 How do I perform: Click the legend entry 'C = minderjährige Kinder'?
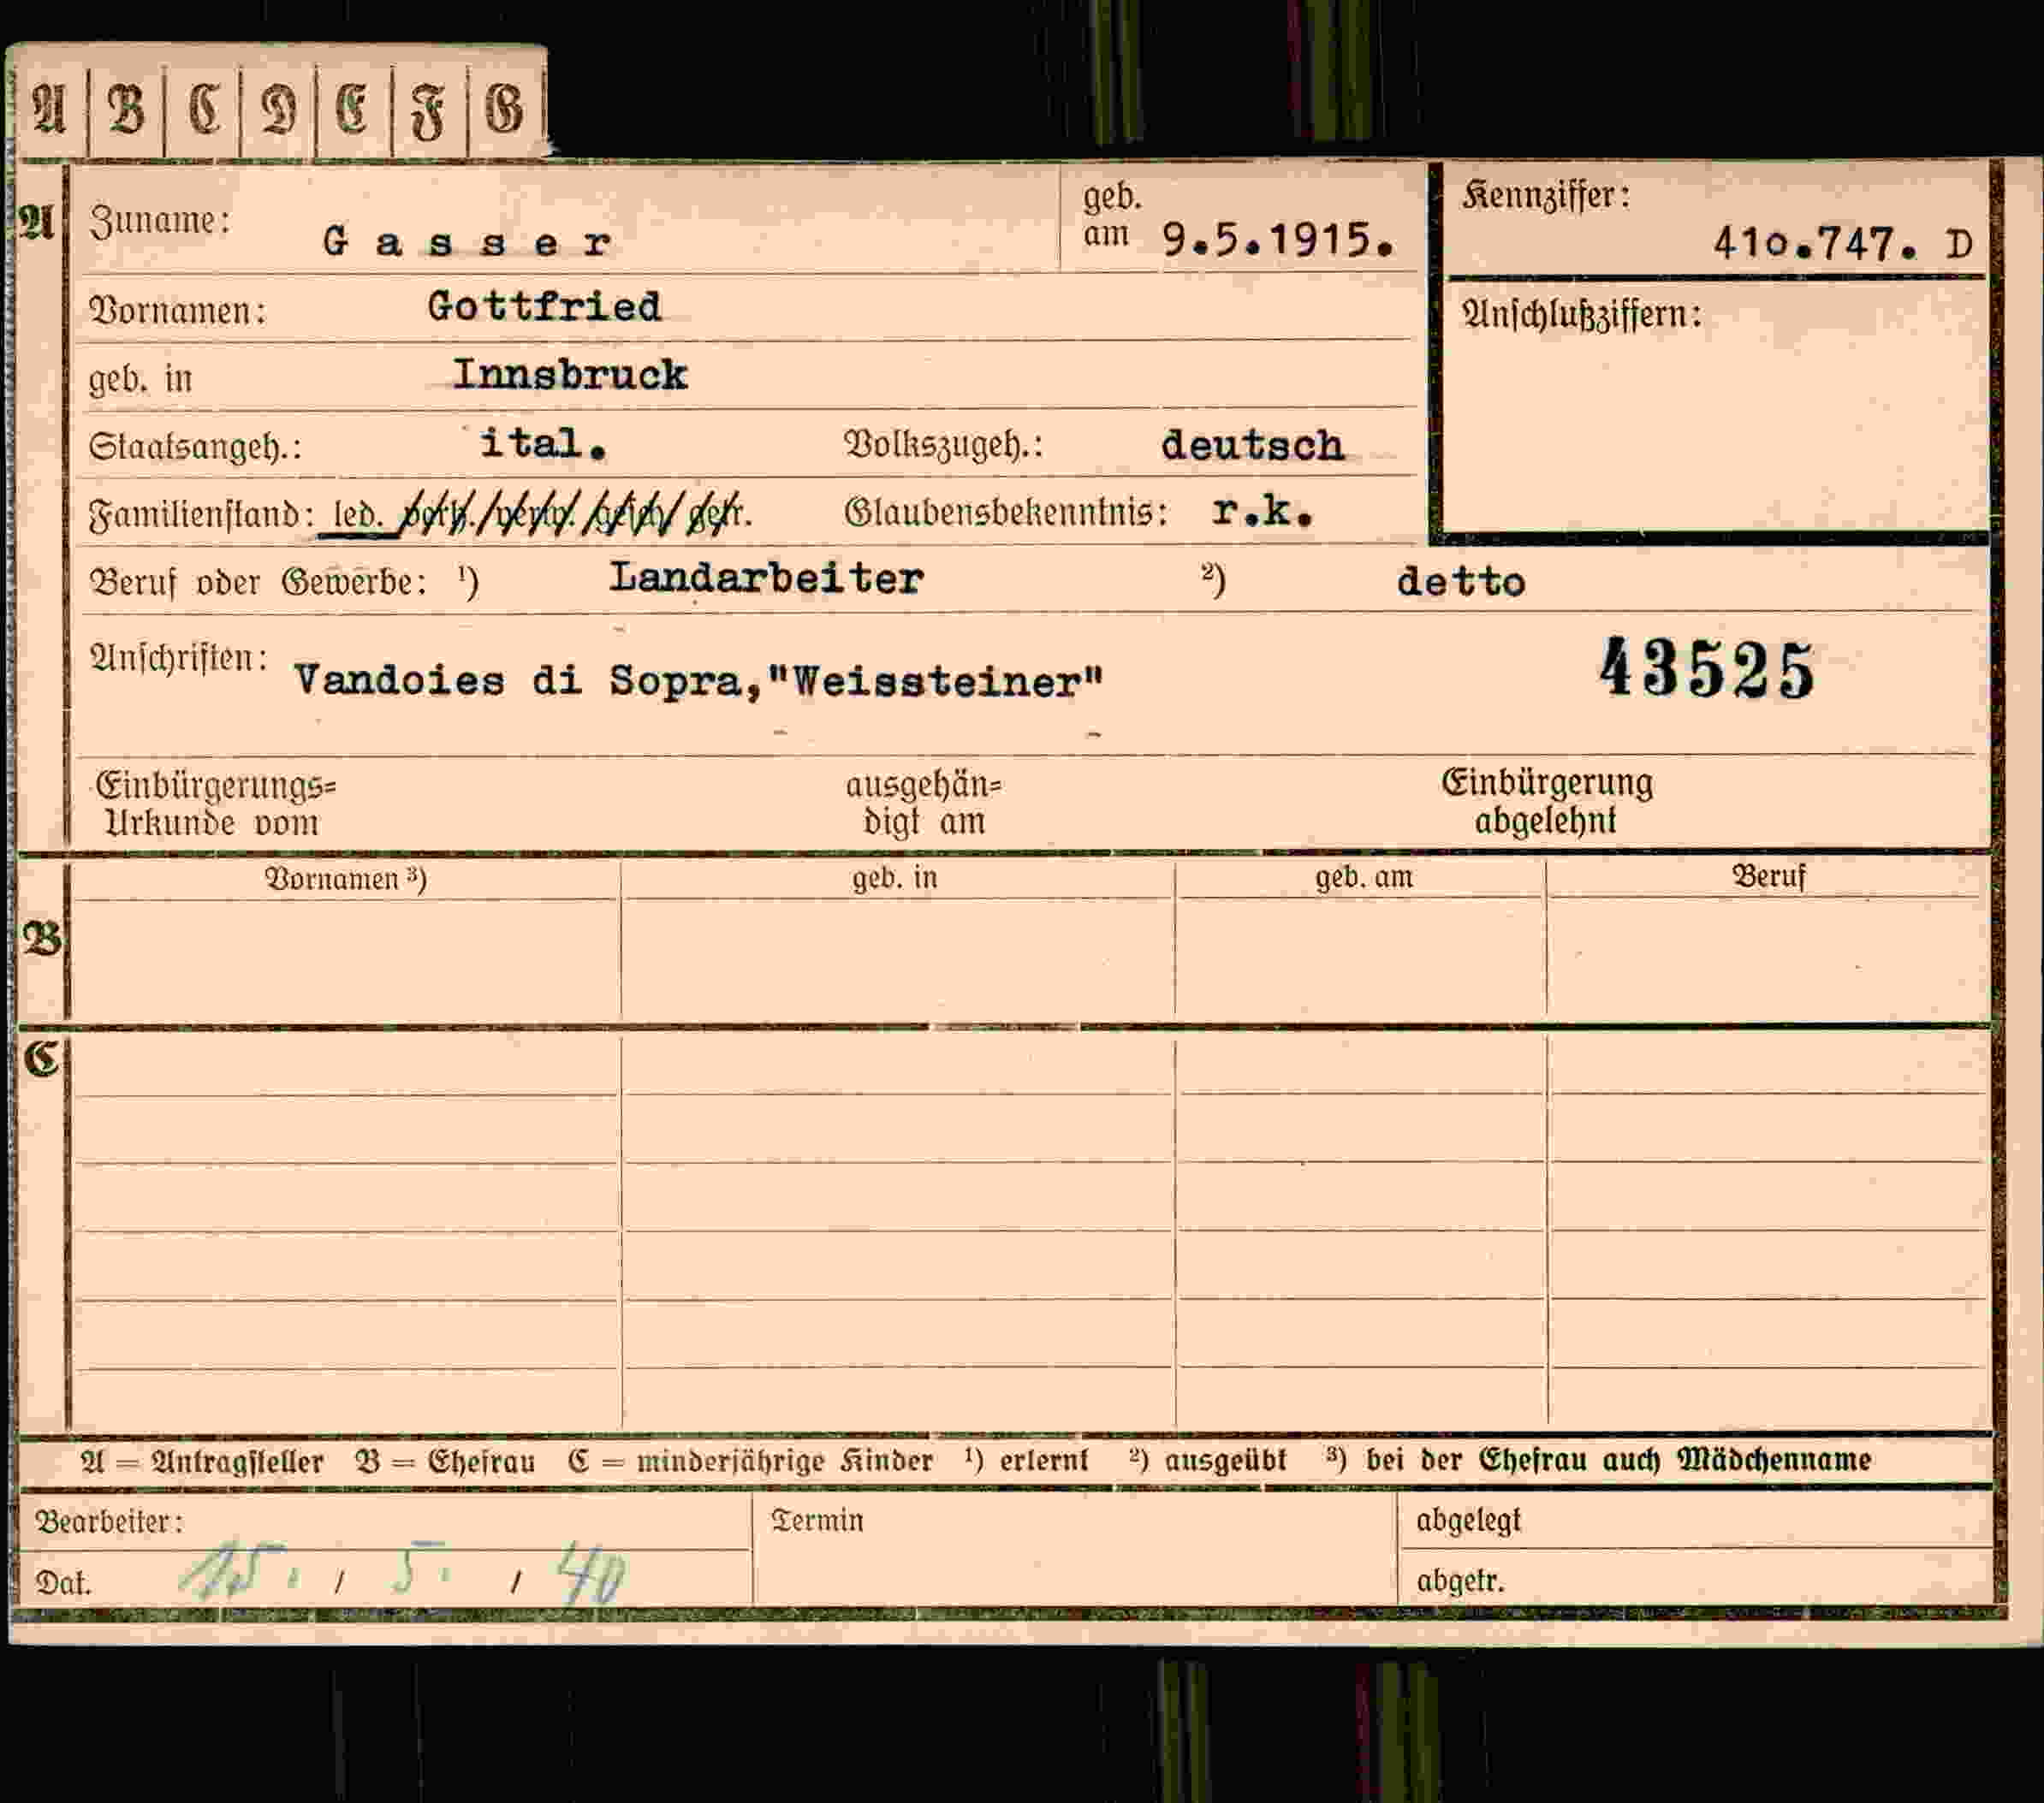[x=750, y=1462]
